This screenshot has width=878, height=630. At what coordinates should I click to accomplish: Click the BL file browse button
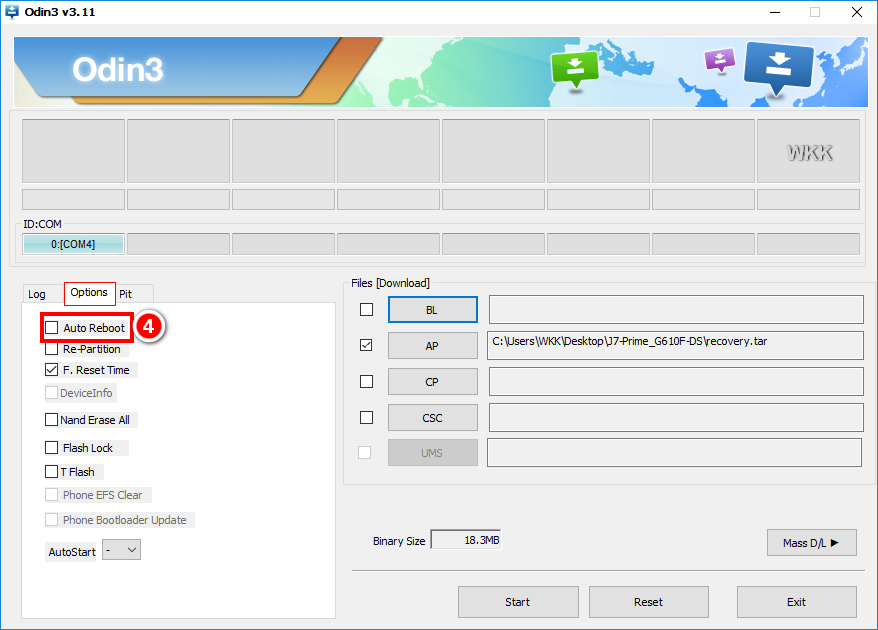tap(432, 310)
